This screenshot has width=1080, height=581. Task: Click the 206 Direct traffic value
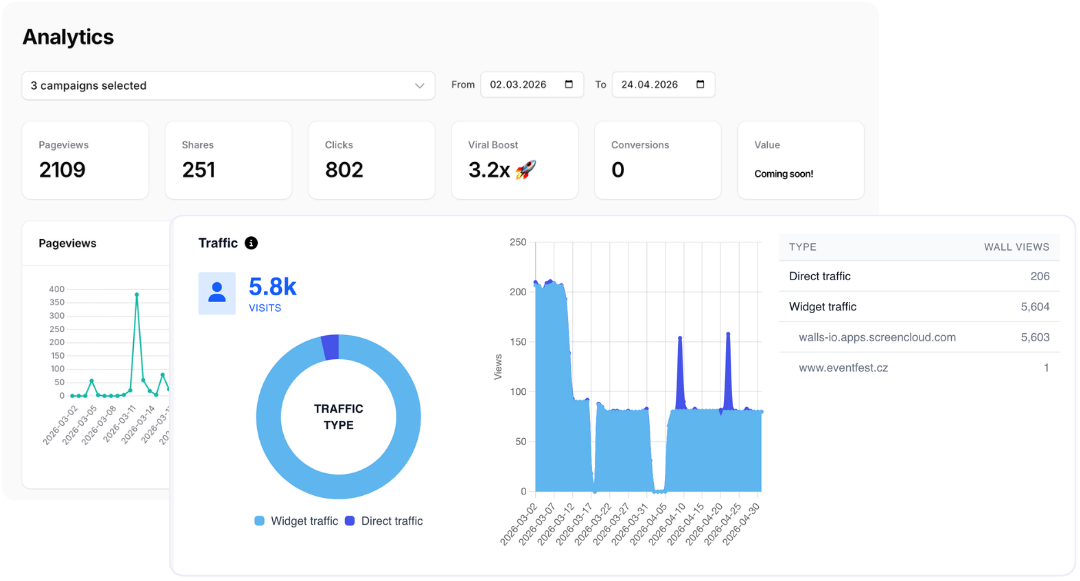tap(1040, 276)
